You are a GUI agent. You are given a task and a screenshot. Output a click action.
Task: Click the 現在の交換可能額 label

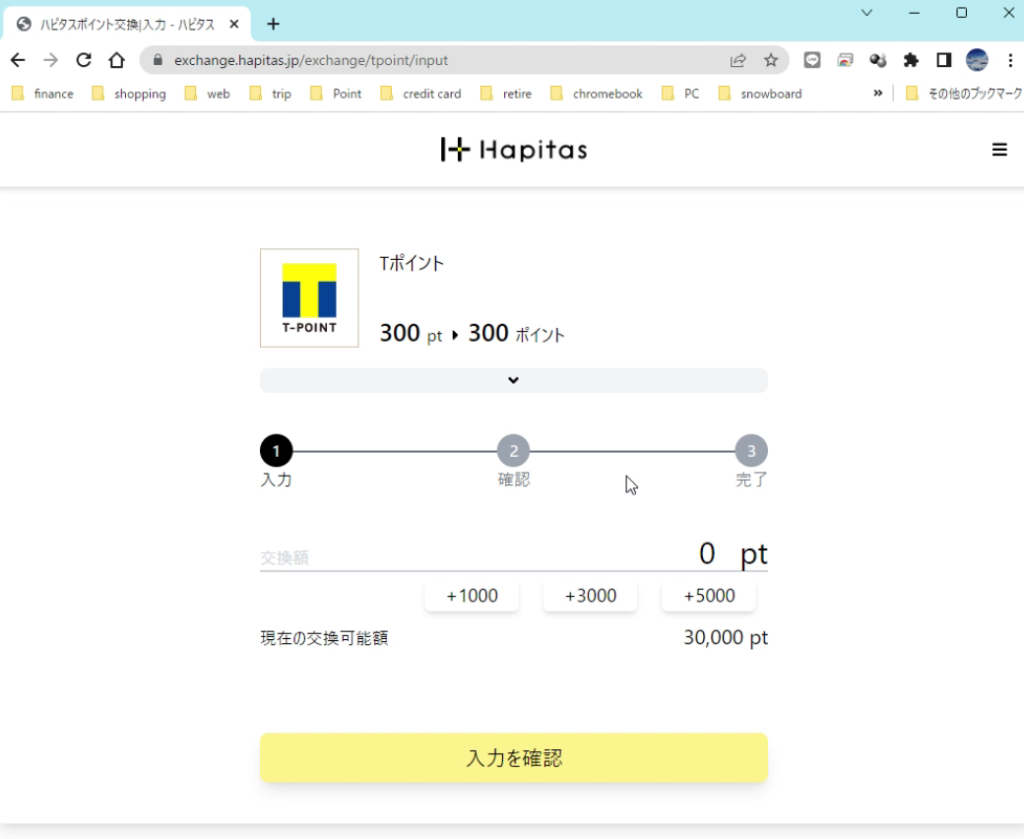coord(324,638)
